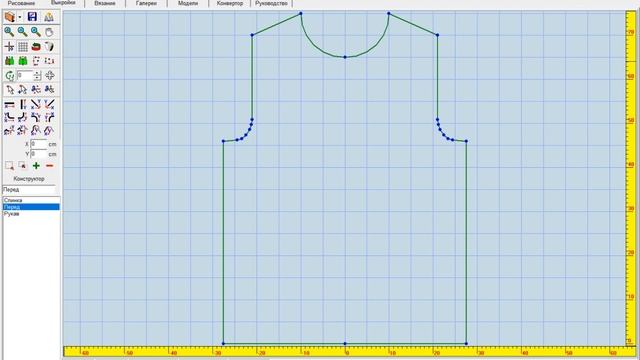Toggle the grid display icon

pos(23,47)
